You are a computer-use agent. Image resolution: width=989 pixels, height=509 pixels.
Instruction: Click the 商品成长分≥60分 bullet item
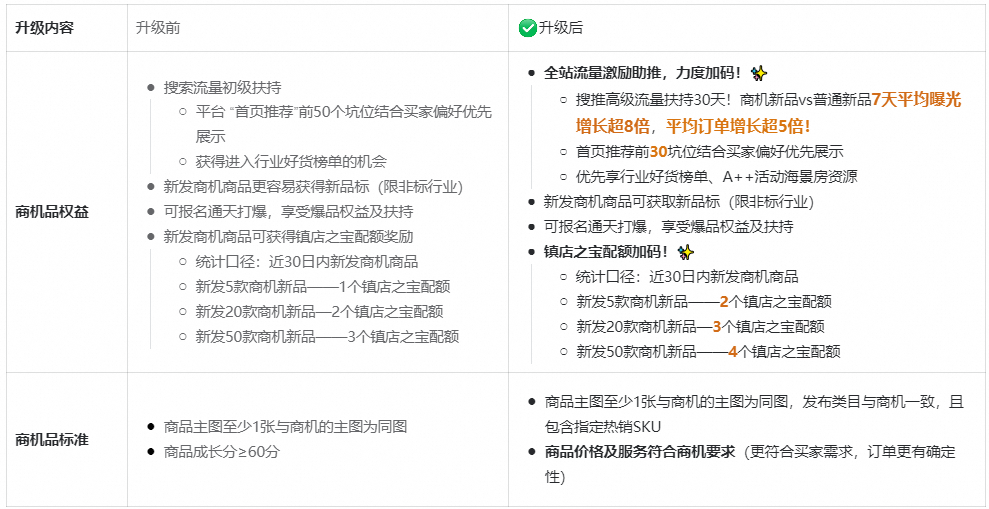(221, 452)
